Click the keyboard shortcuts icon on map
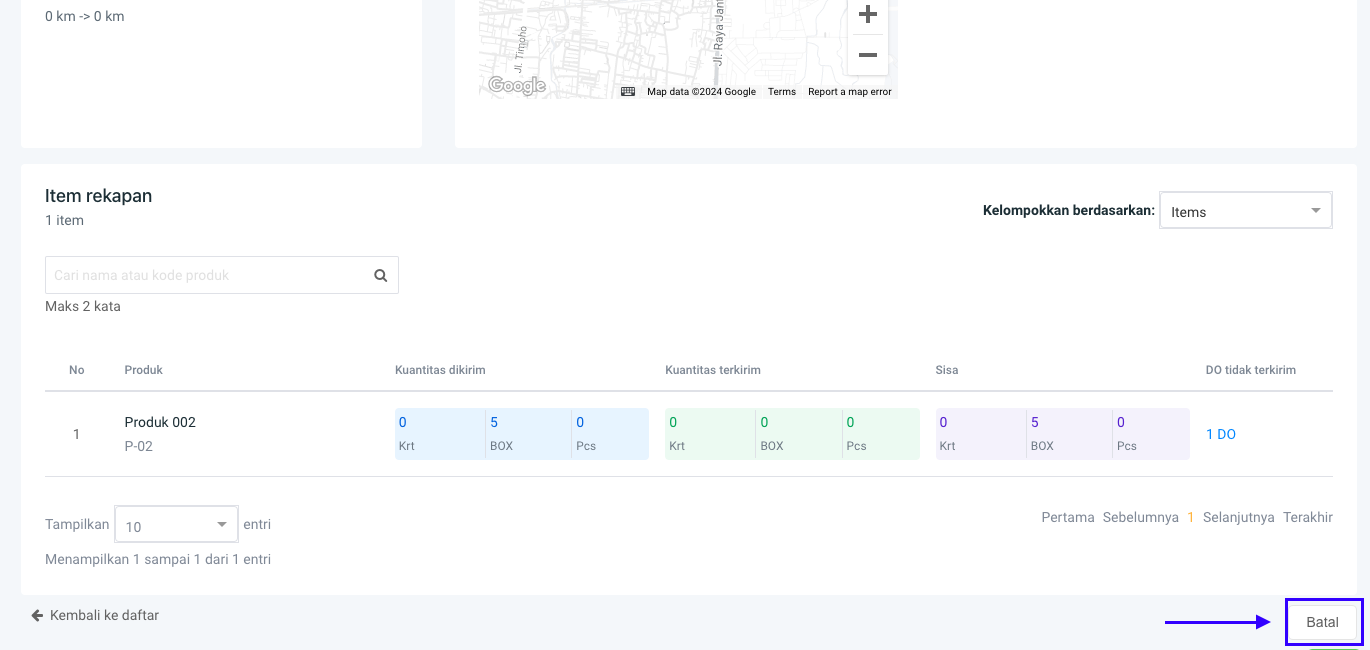Viewport: 1370px width, 650px height. tap(628, 91)
